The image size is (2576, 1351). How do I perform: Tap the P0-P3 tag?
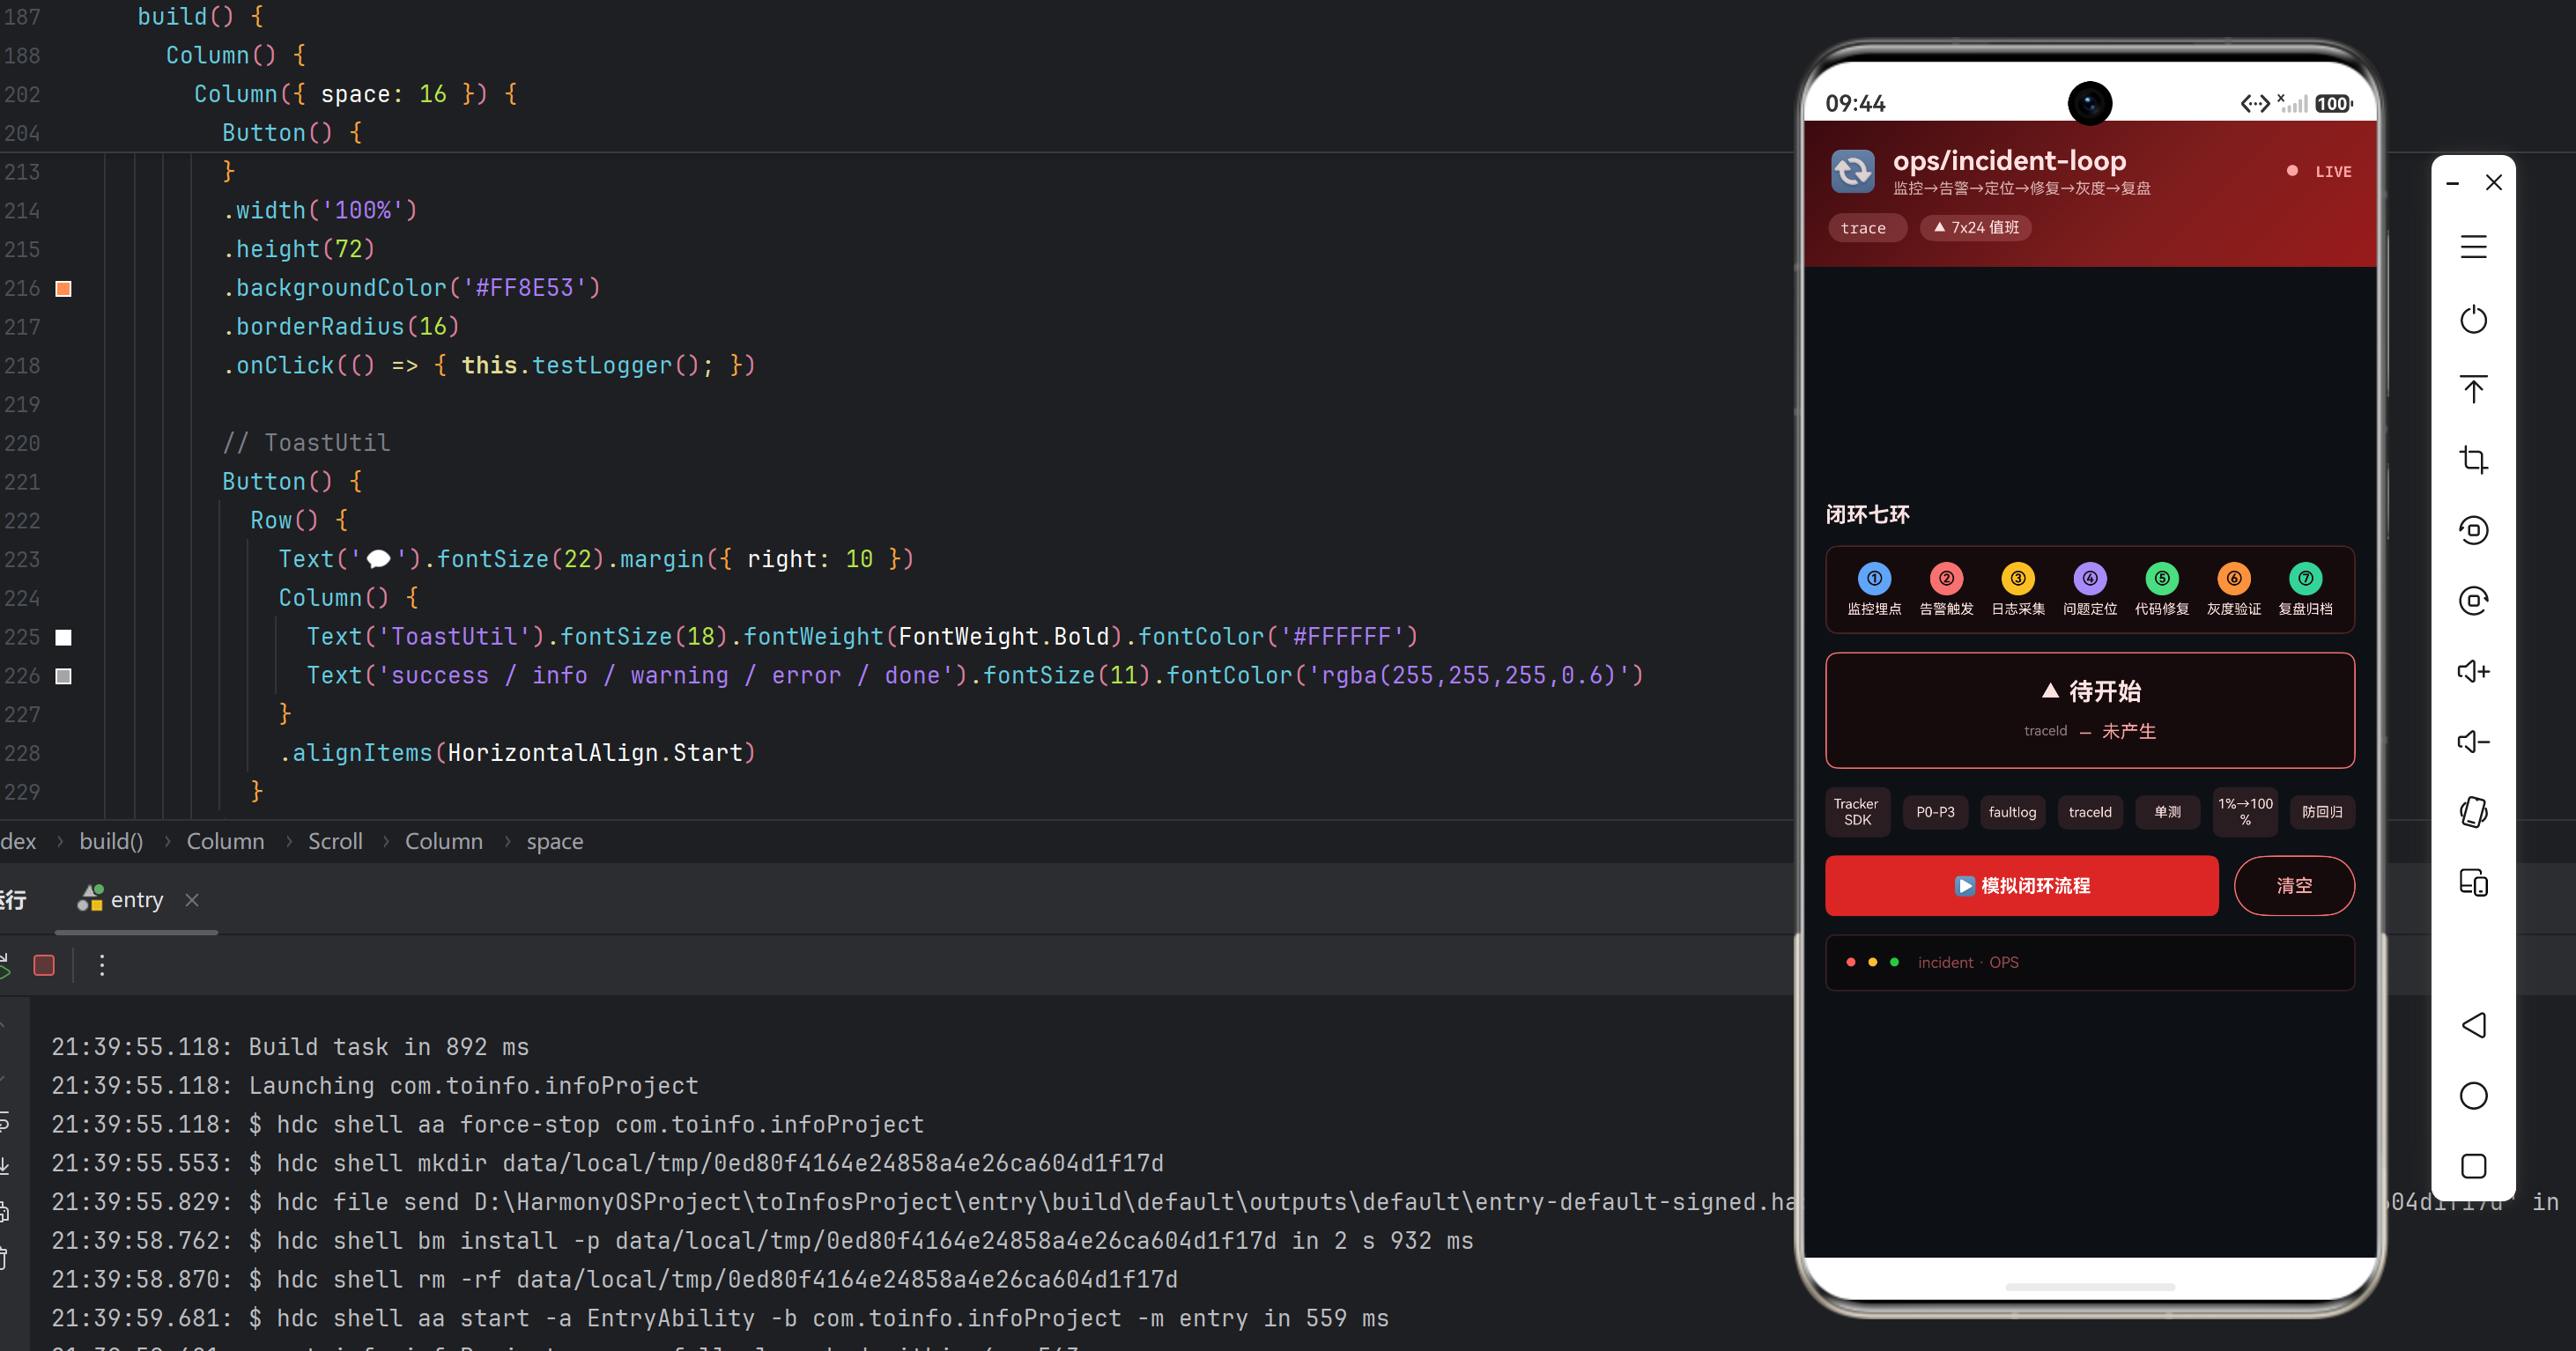1935,812
